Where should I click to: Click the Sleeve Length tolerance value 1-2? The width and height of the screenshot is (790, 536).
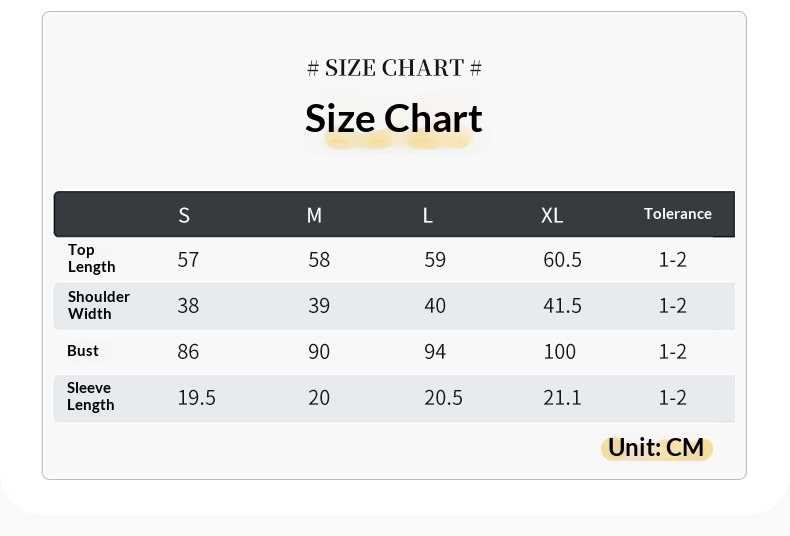pyautogui.click(x=672, y=398)
